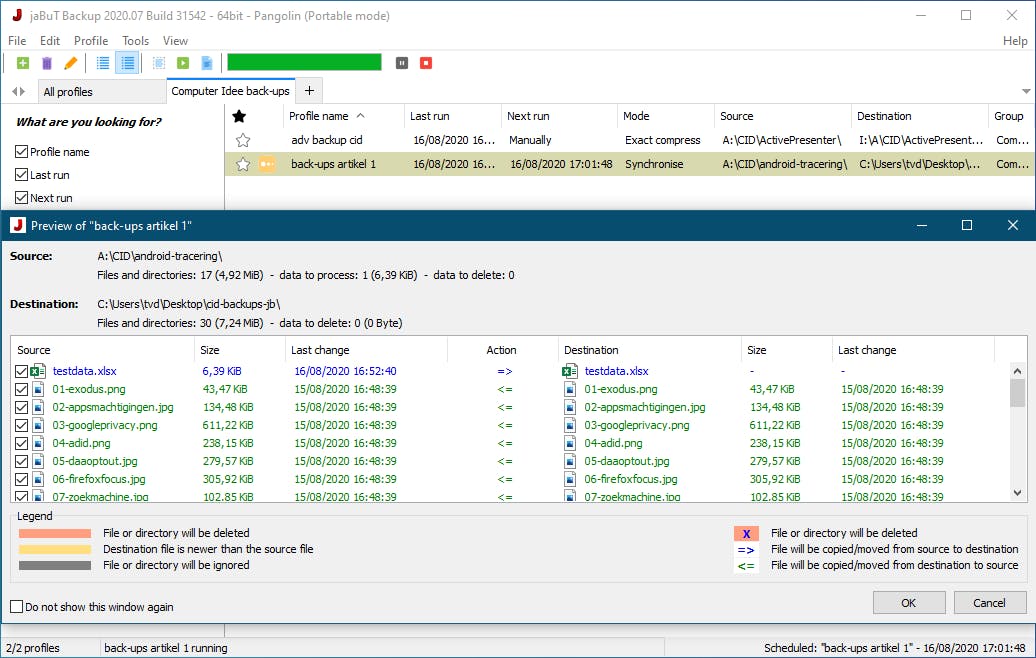
Task: Star the back-ups artikel 1 profile
Action: (x=243, y=164)
